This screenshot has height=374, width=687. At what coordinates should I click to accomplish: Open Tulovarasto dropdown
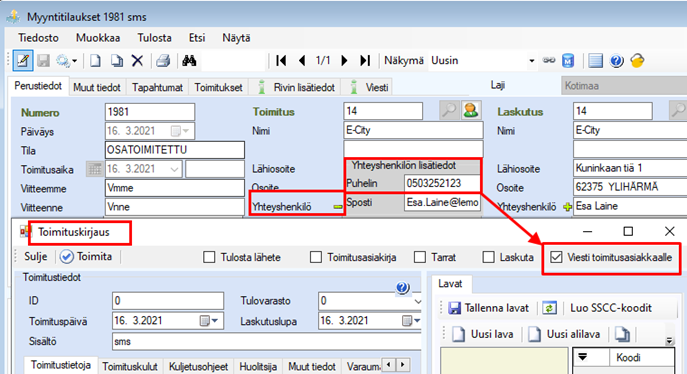[417, 301]
